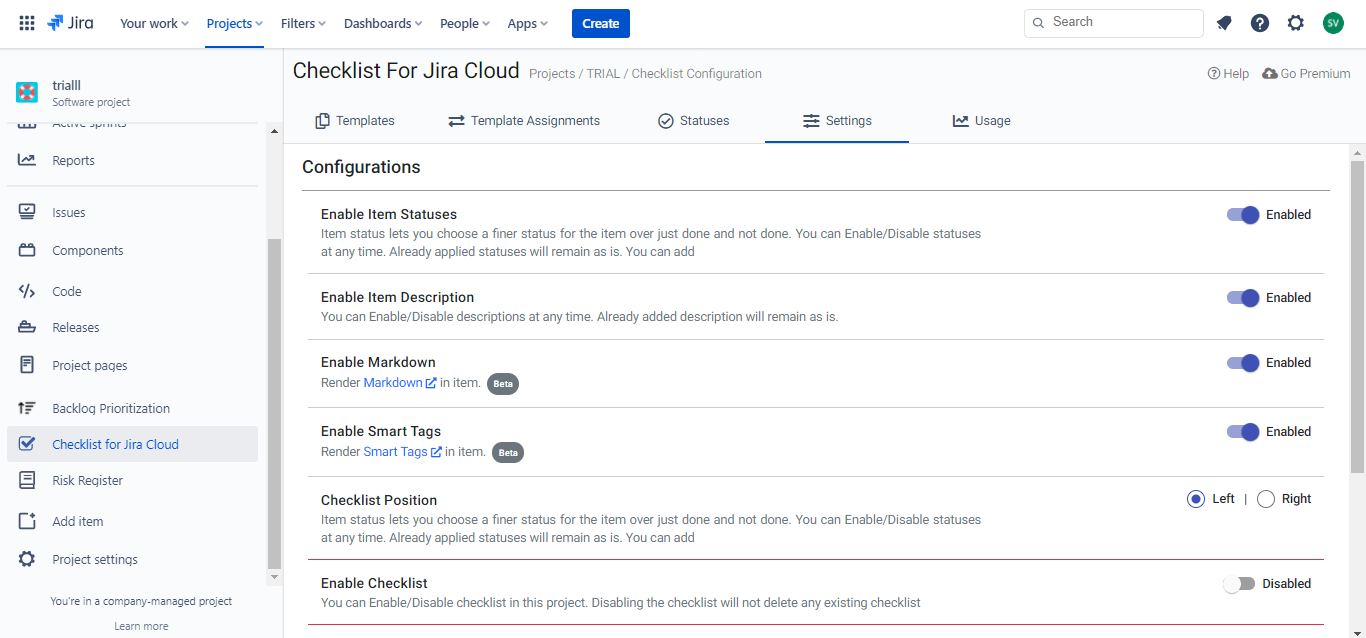The height and width of the screenshot is (638, 1366).
Task: Click the main content vertical scrollbar
Action: (x=1357, y=315)
